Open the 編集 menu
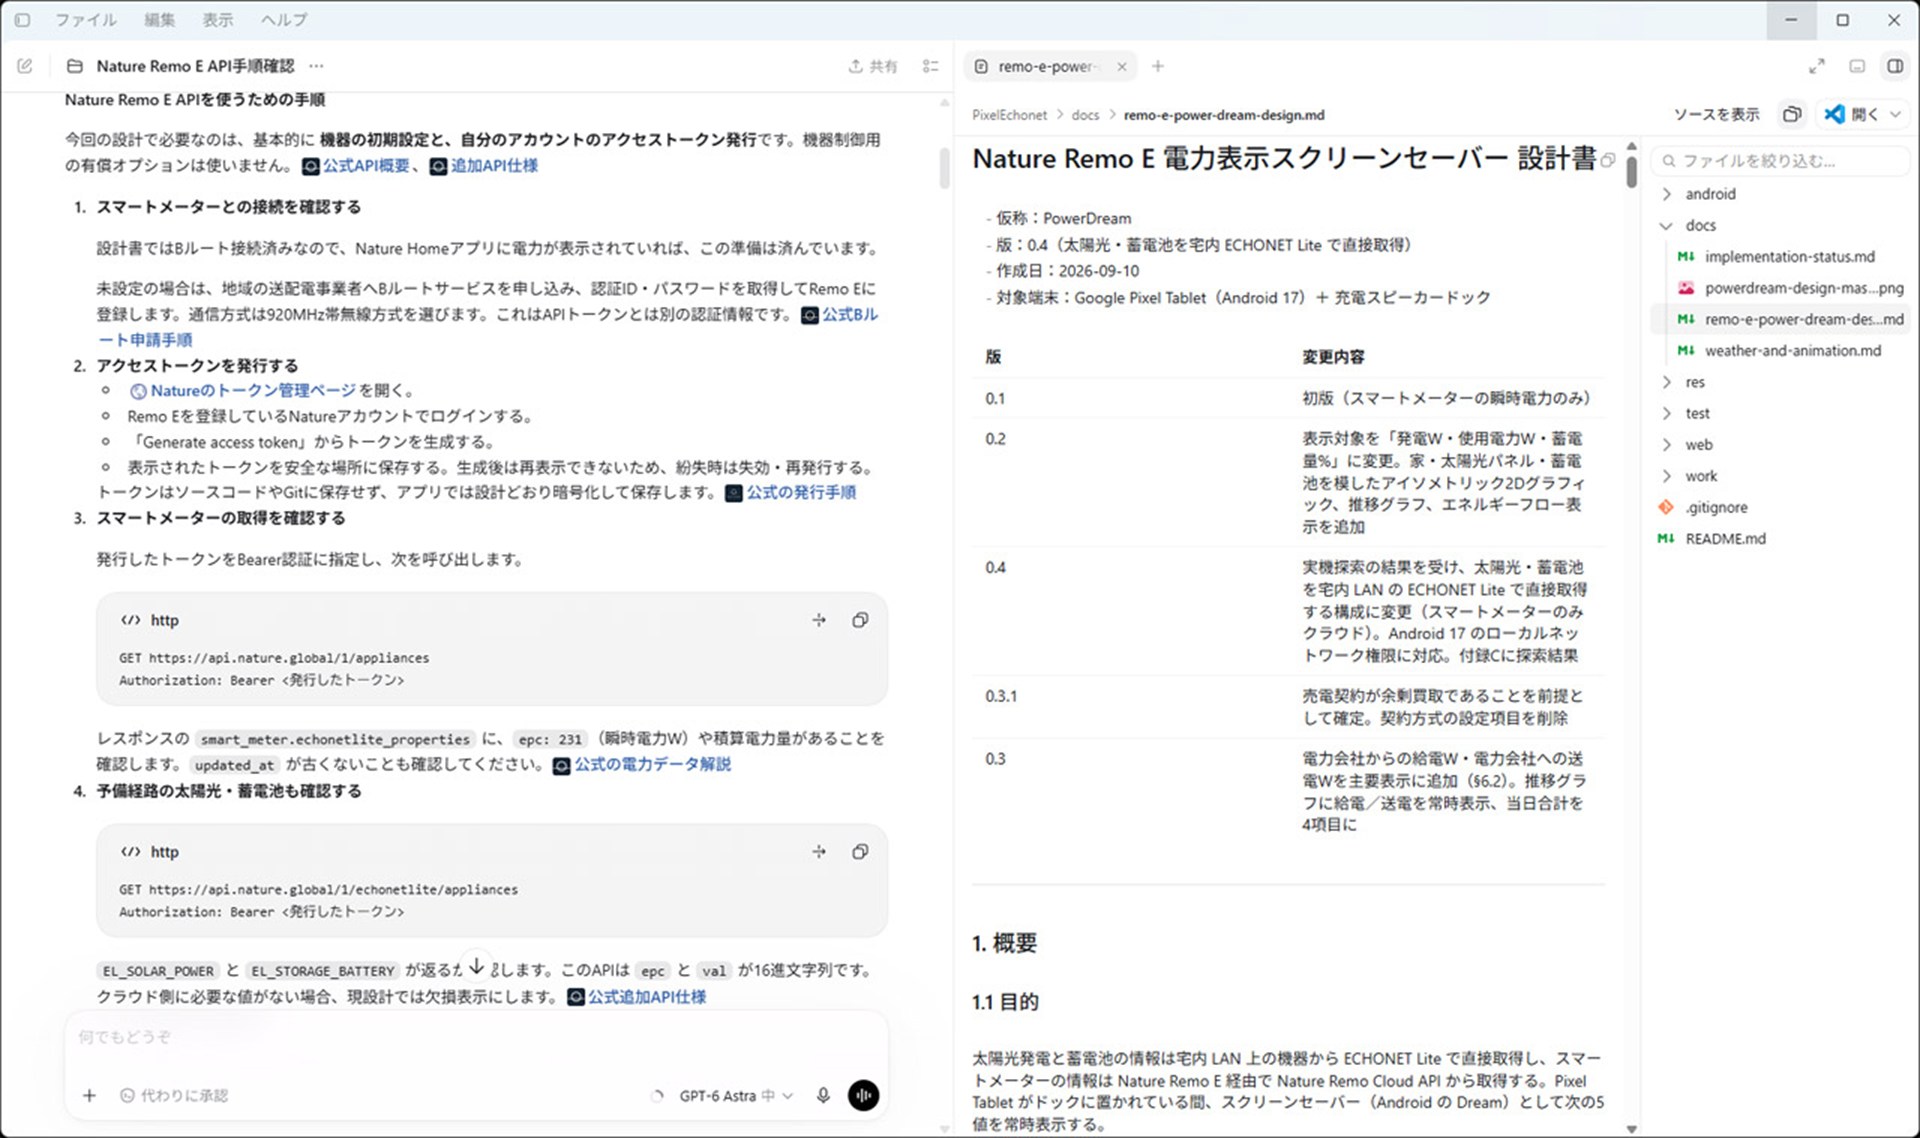Image resolution: width=1920 pixels, height=1138 pixels. tap(159, 19)
